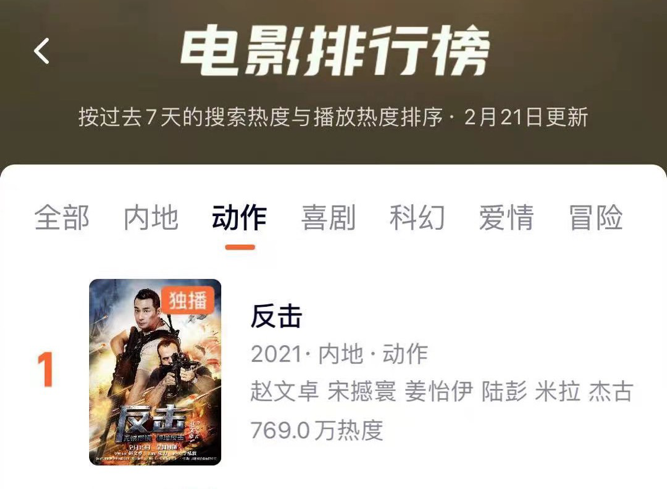Tap the cast name 宋撼寰
The height and width of the screenshot is (489, 667).
(x=362, y=391)
